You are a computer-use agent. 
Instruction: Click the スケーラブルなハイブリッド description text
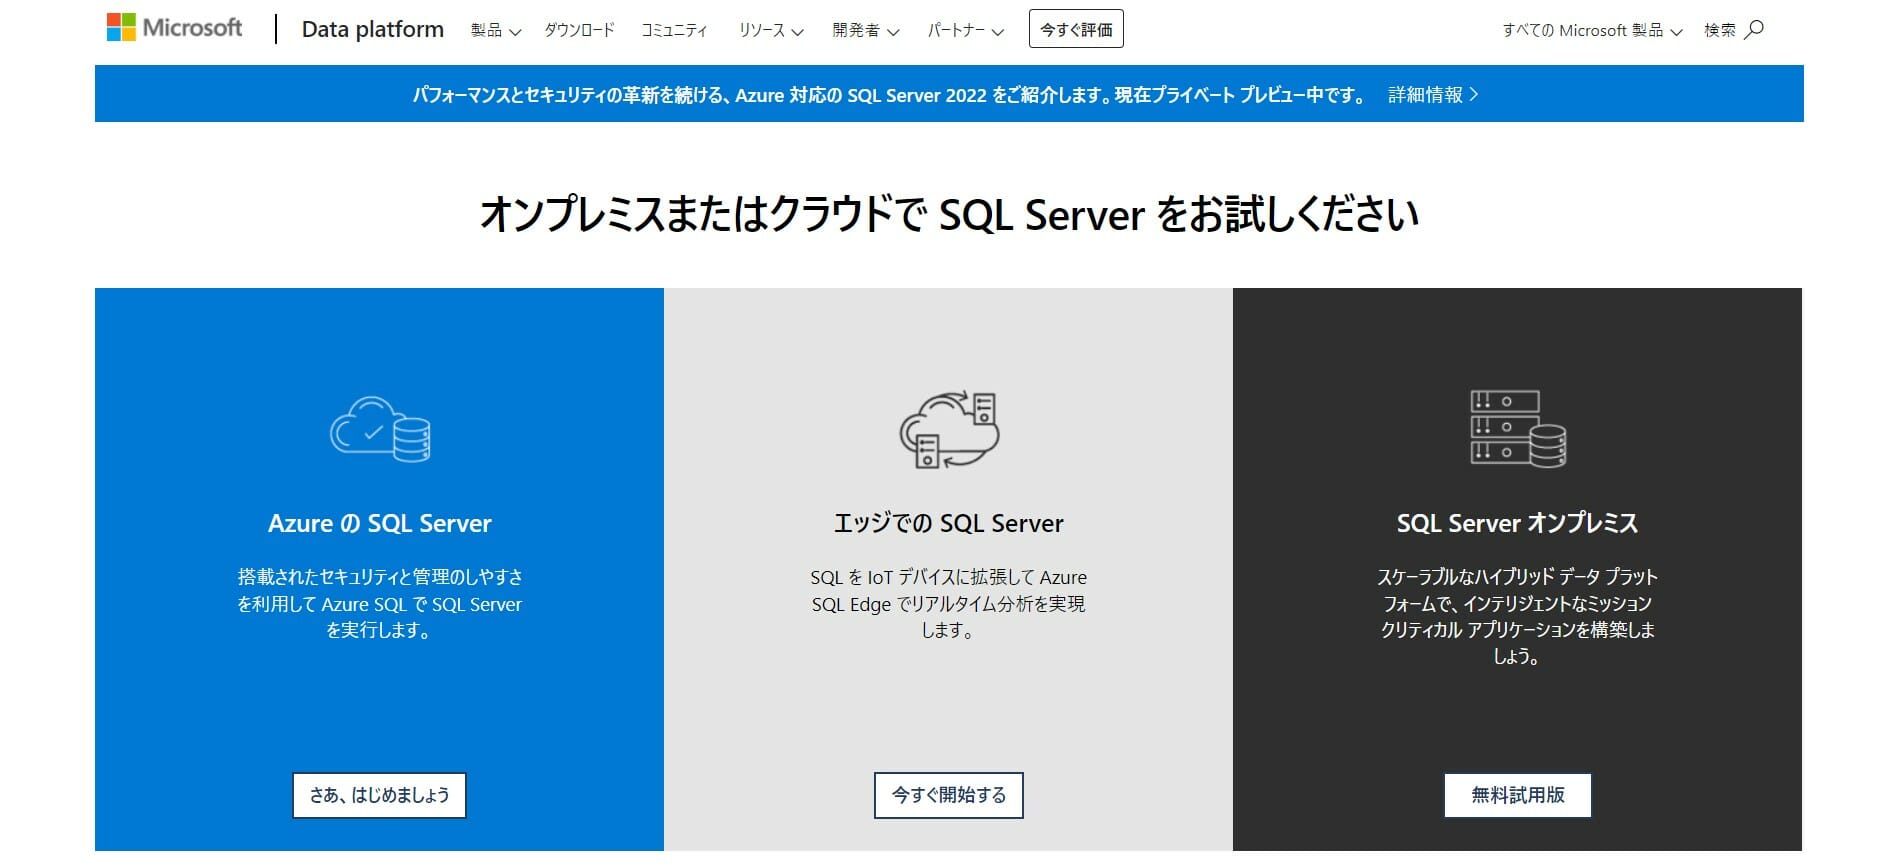(1518, 616)
